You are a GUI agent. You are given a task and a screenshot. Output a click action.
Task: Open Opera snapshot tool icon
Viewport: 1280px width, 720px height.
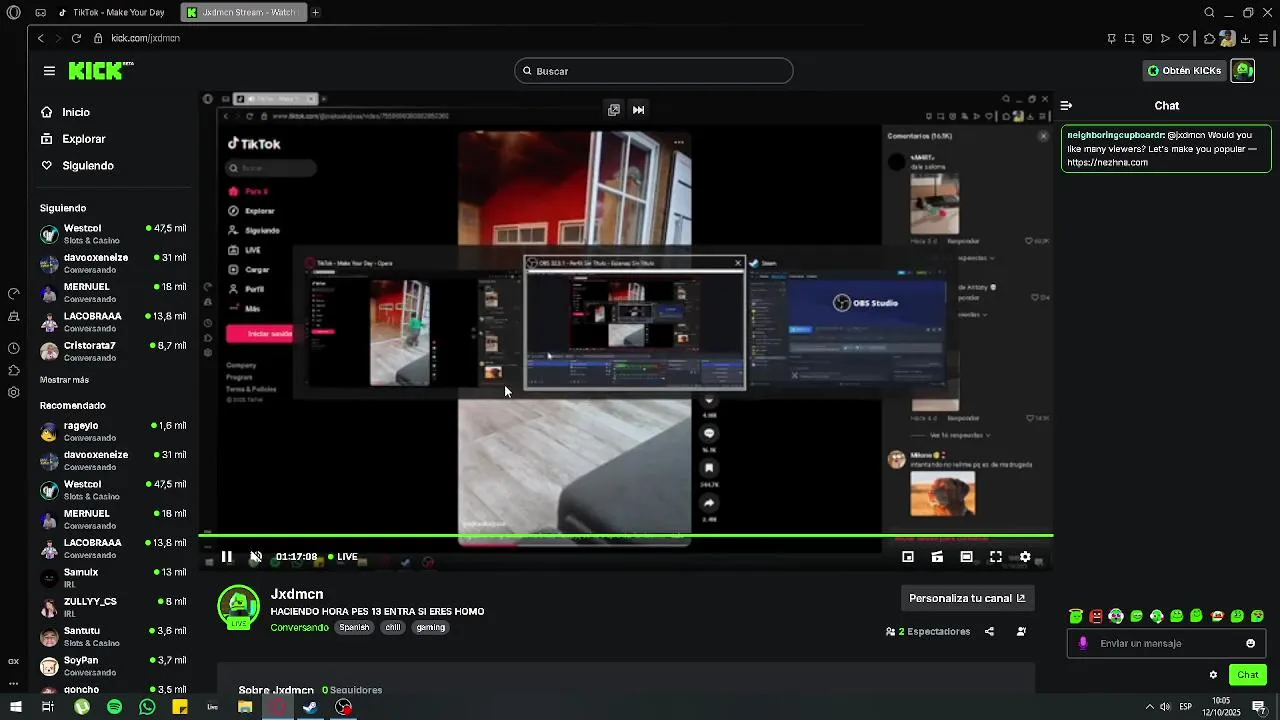click(1129, 38)
